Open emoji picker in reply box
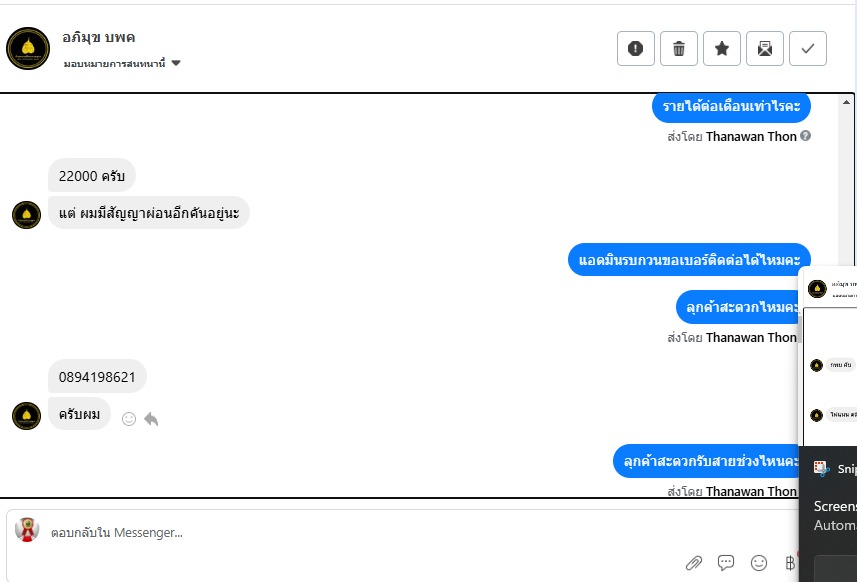857x582 pixels. [759, 563]
